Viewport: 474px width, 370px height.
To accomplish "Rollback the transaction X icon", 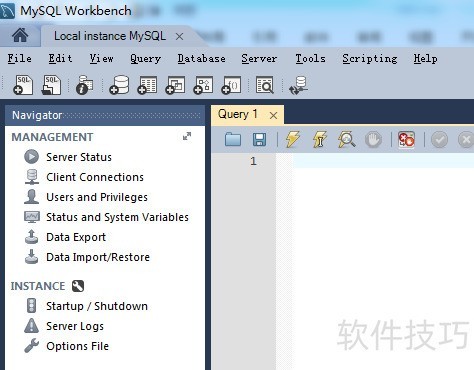I will tap(466, 139).
